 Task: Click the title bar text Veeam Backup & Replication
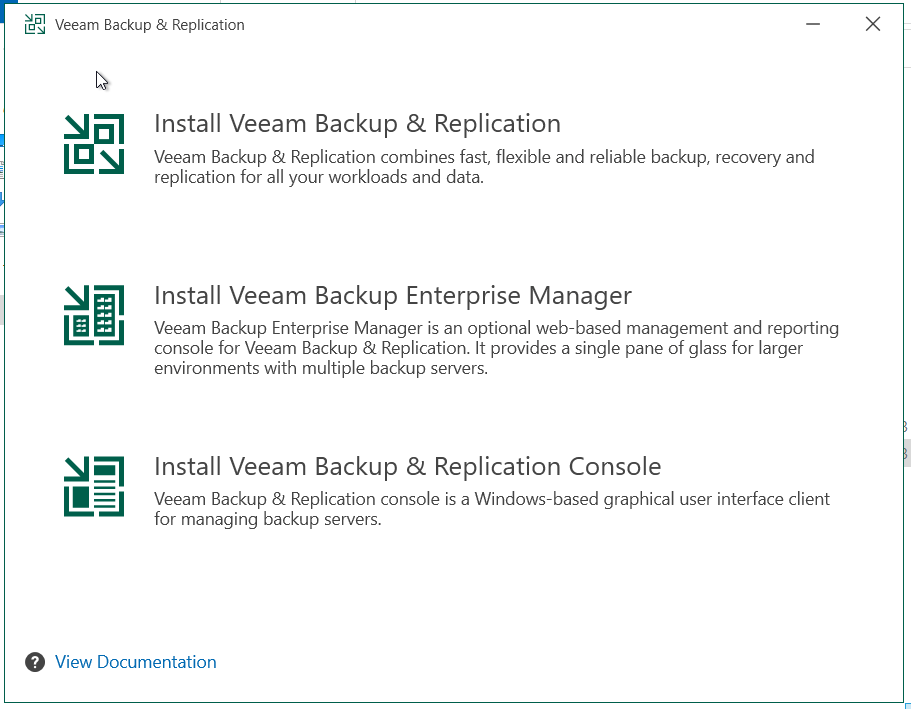(x=149, y=24)
